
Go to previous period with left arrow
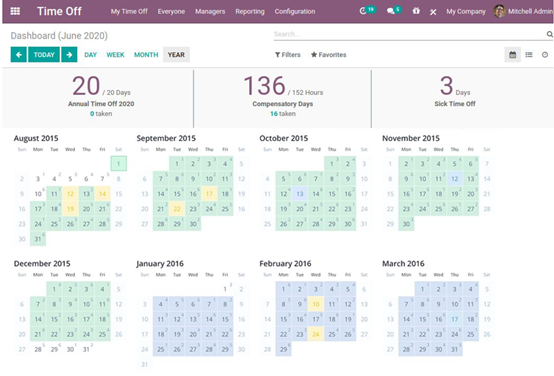tap(19, 54)
